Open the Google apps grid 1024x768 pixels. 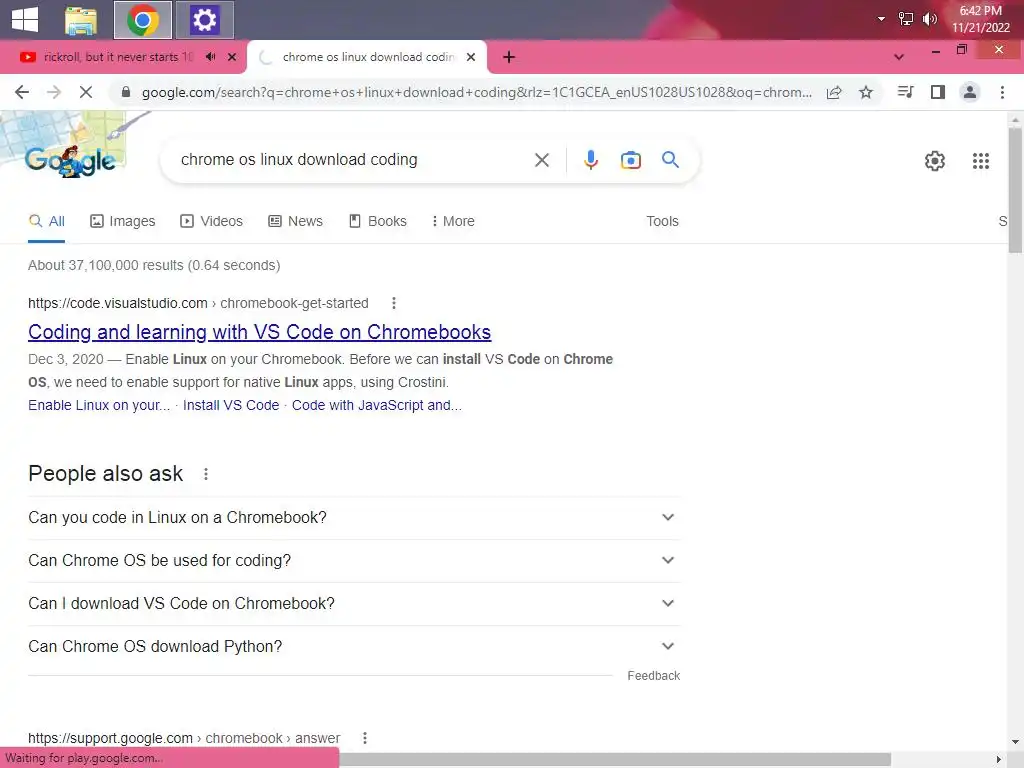(980, 161)
